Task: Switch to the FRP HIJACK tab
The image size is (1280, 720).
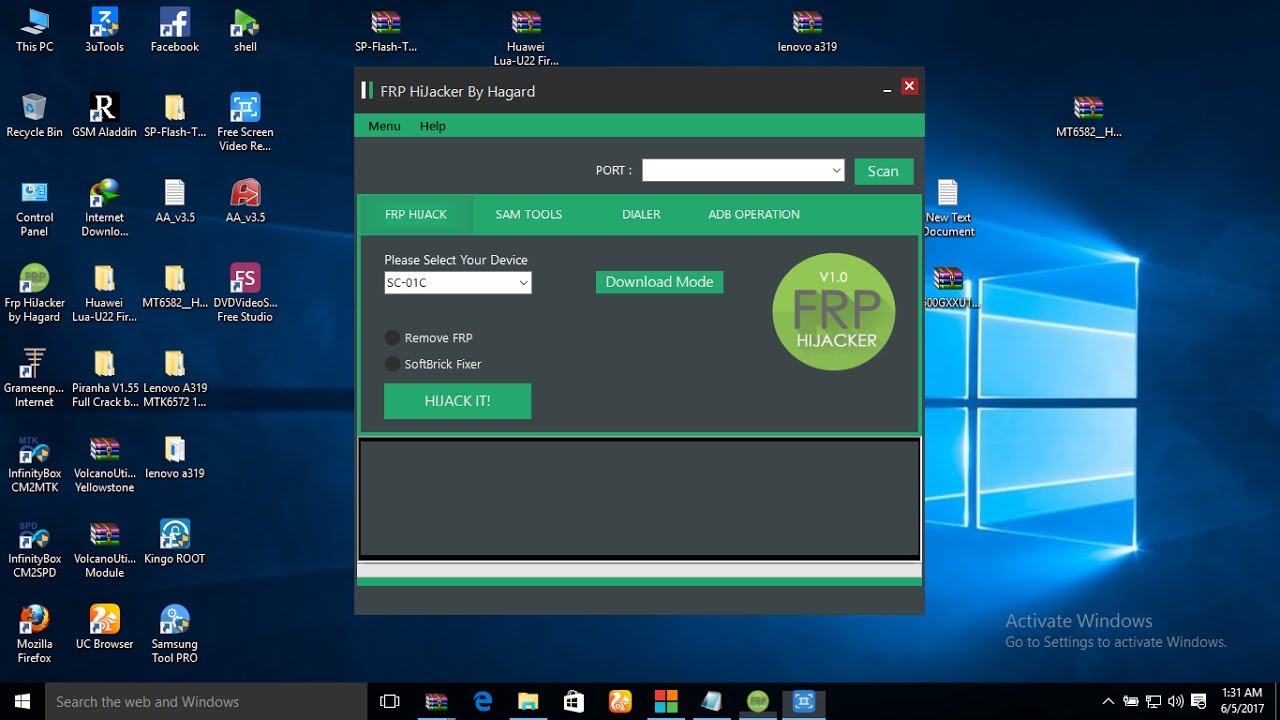Action: (416, 214)
